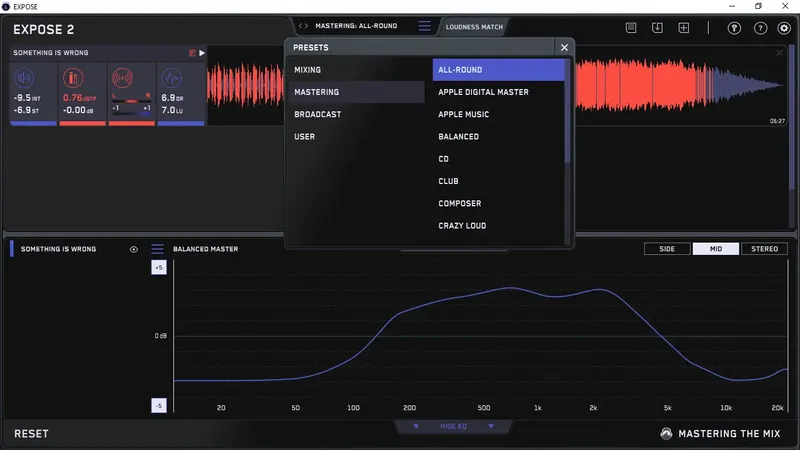Click the Expose 2 title
800x450 pixels.
[43, 30]
